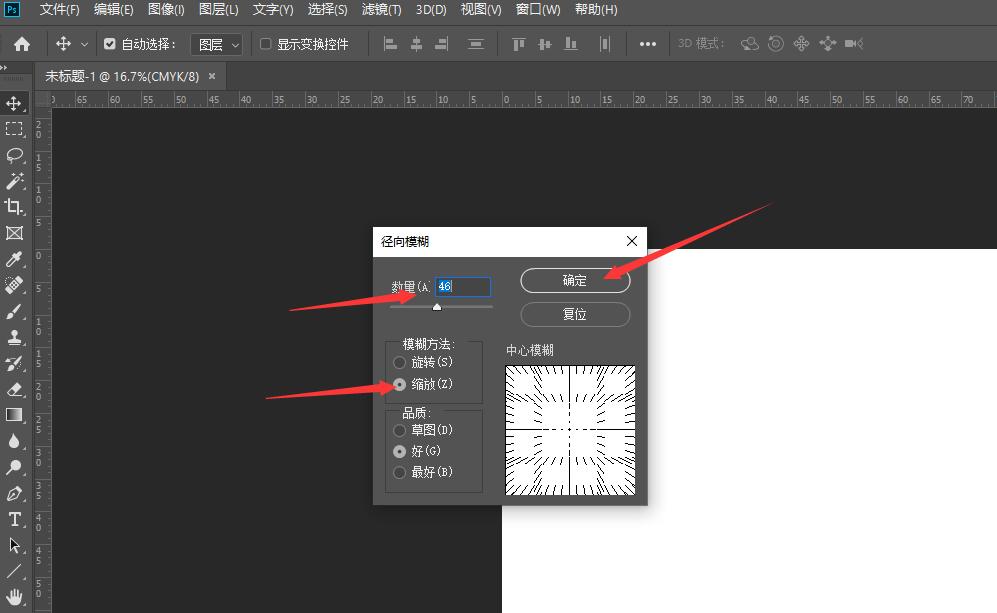Viewport: 997px width, 613px height.
Task: Select the Crop tool
Action: (15, 207)
